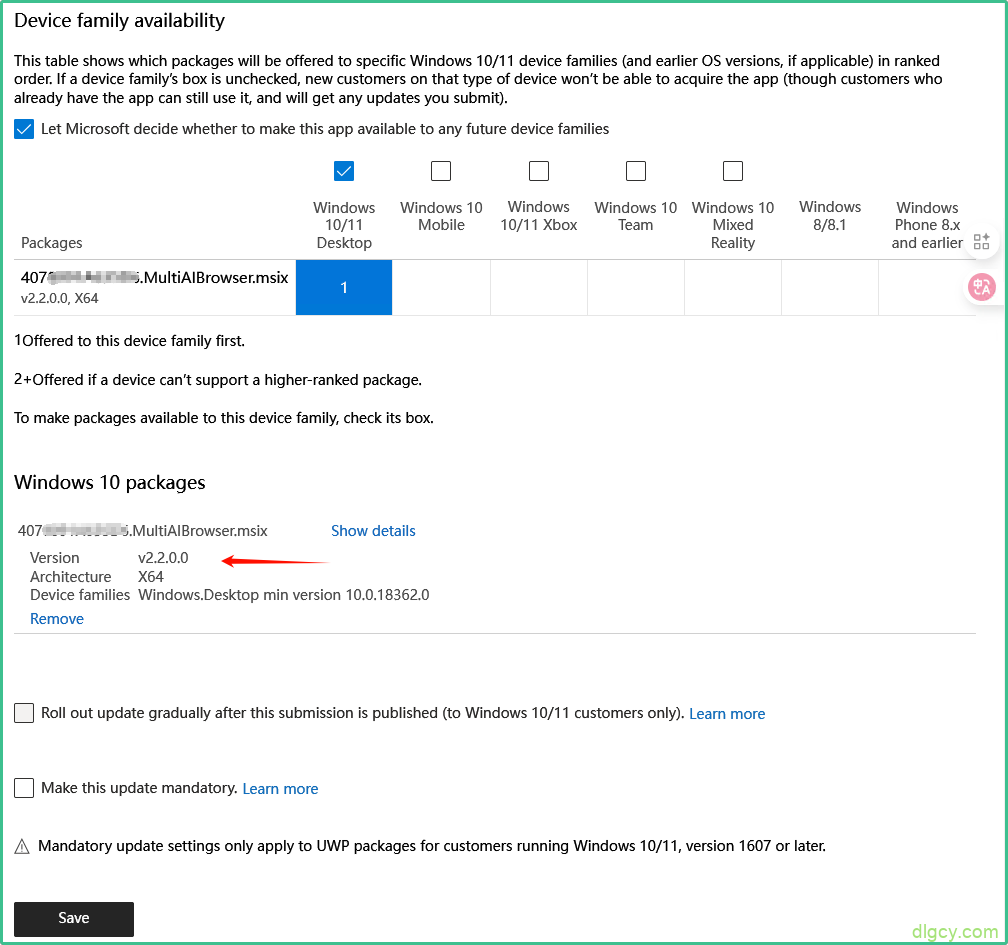The image size is (1008, 945).
Task: Expand package info via Show details
Action: (x=373, y=531)
